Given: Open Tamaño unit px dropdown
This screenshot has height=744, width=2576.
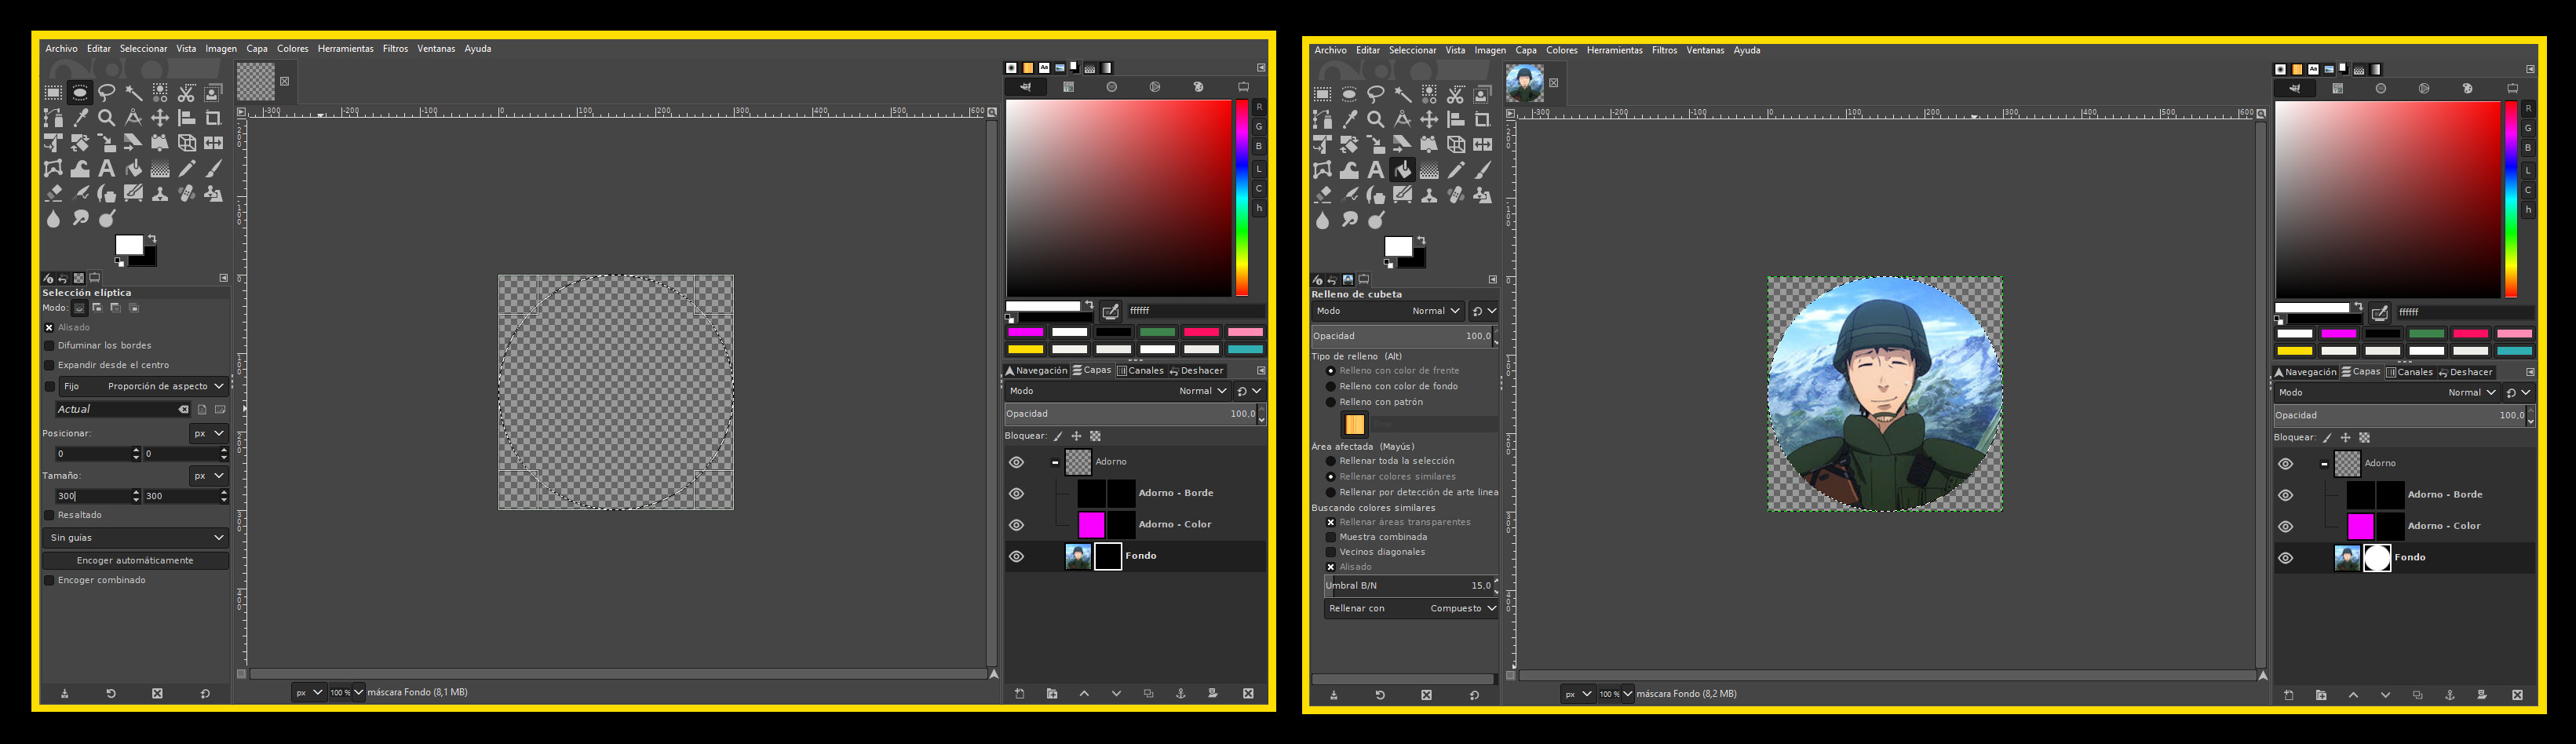Looking at the screenshot, I should click(209, 476).
